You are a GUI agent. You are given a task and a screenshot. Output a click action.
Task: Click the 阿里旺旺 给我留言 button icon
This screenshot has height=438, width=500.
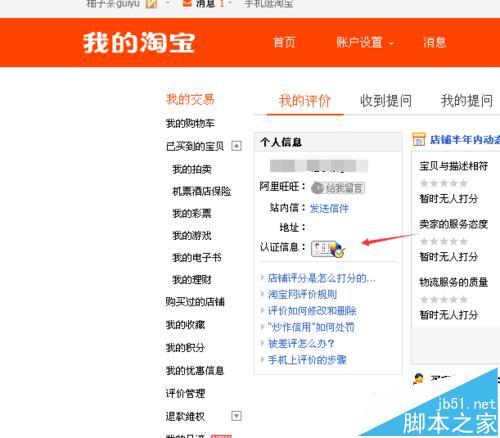pyautogui.click(x=338, y=188)
